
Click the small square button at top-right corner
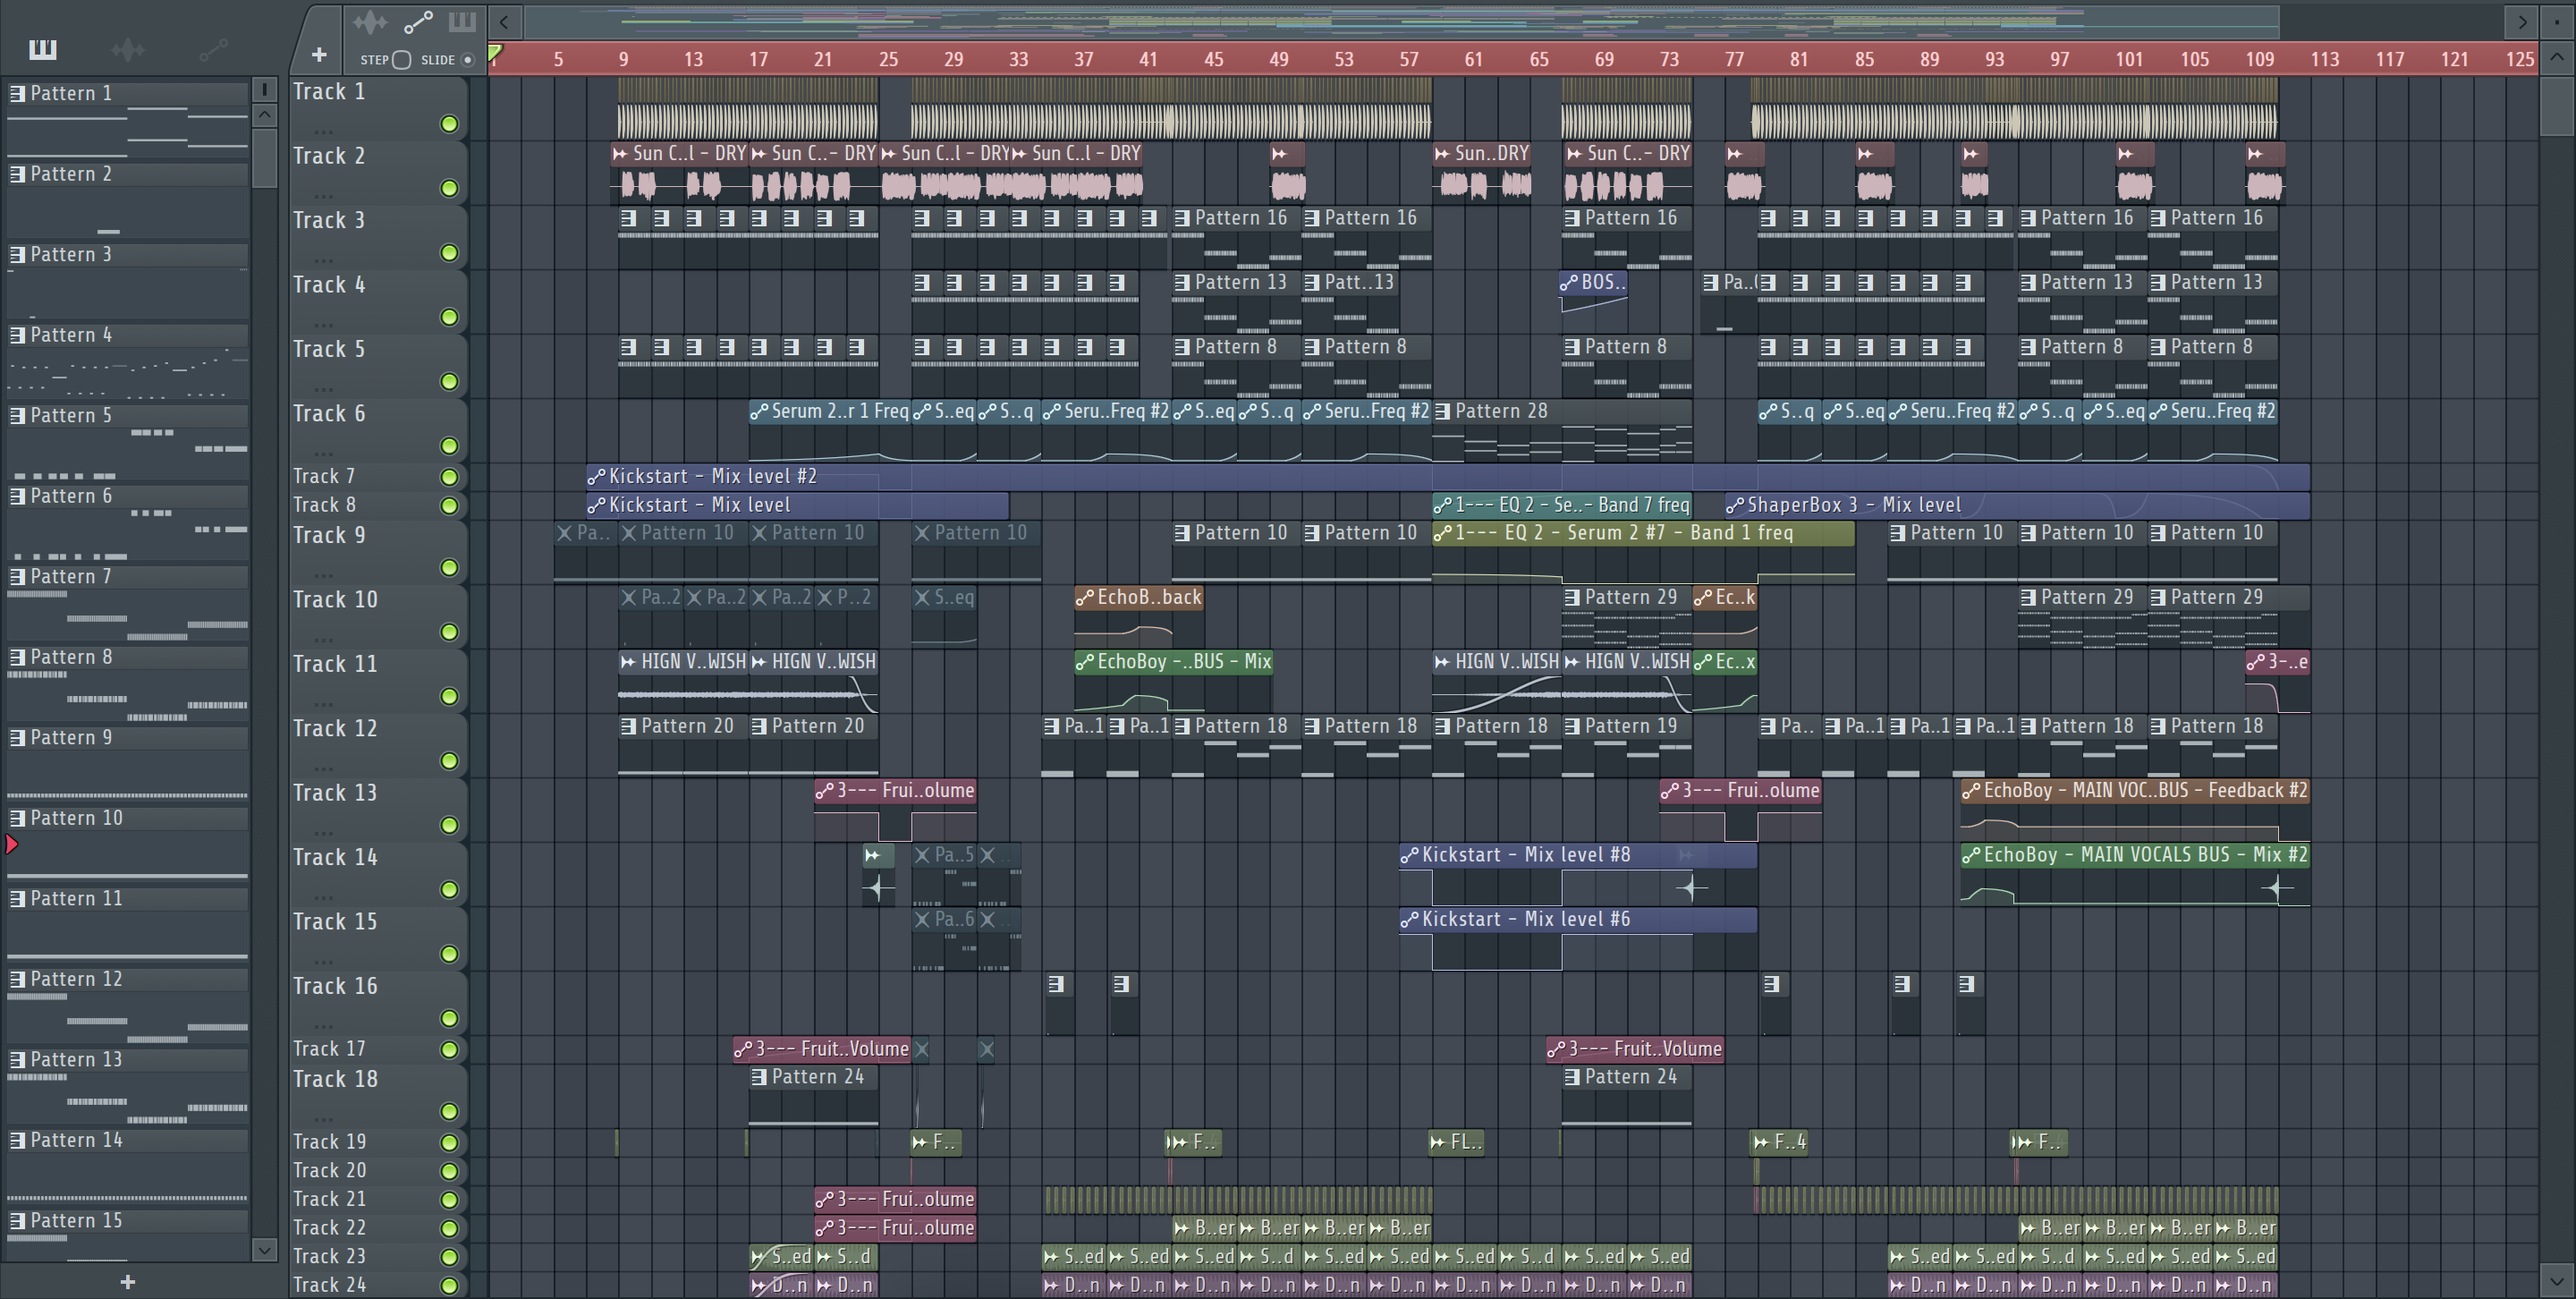tap(2557, 21)
